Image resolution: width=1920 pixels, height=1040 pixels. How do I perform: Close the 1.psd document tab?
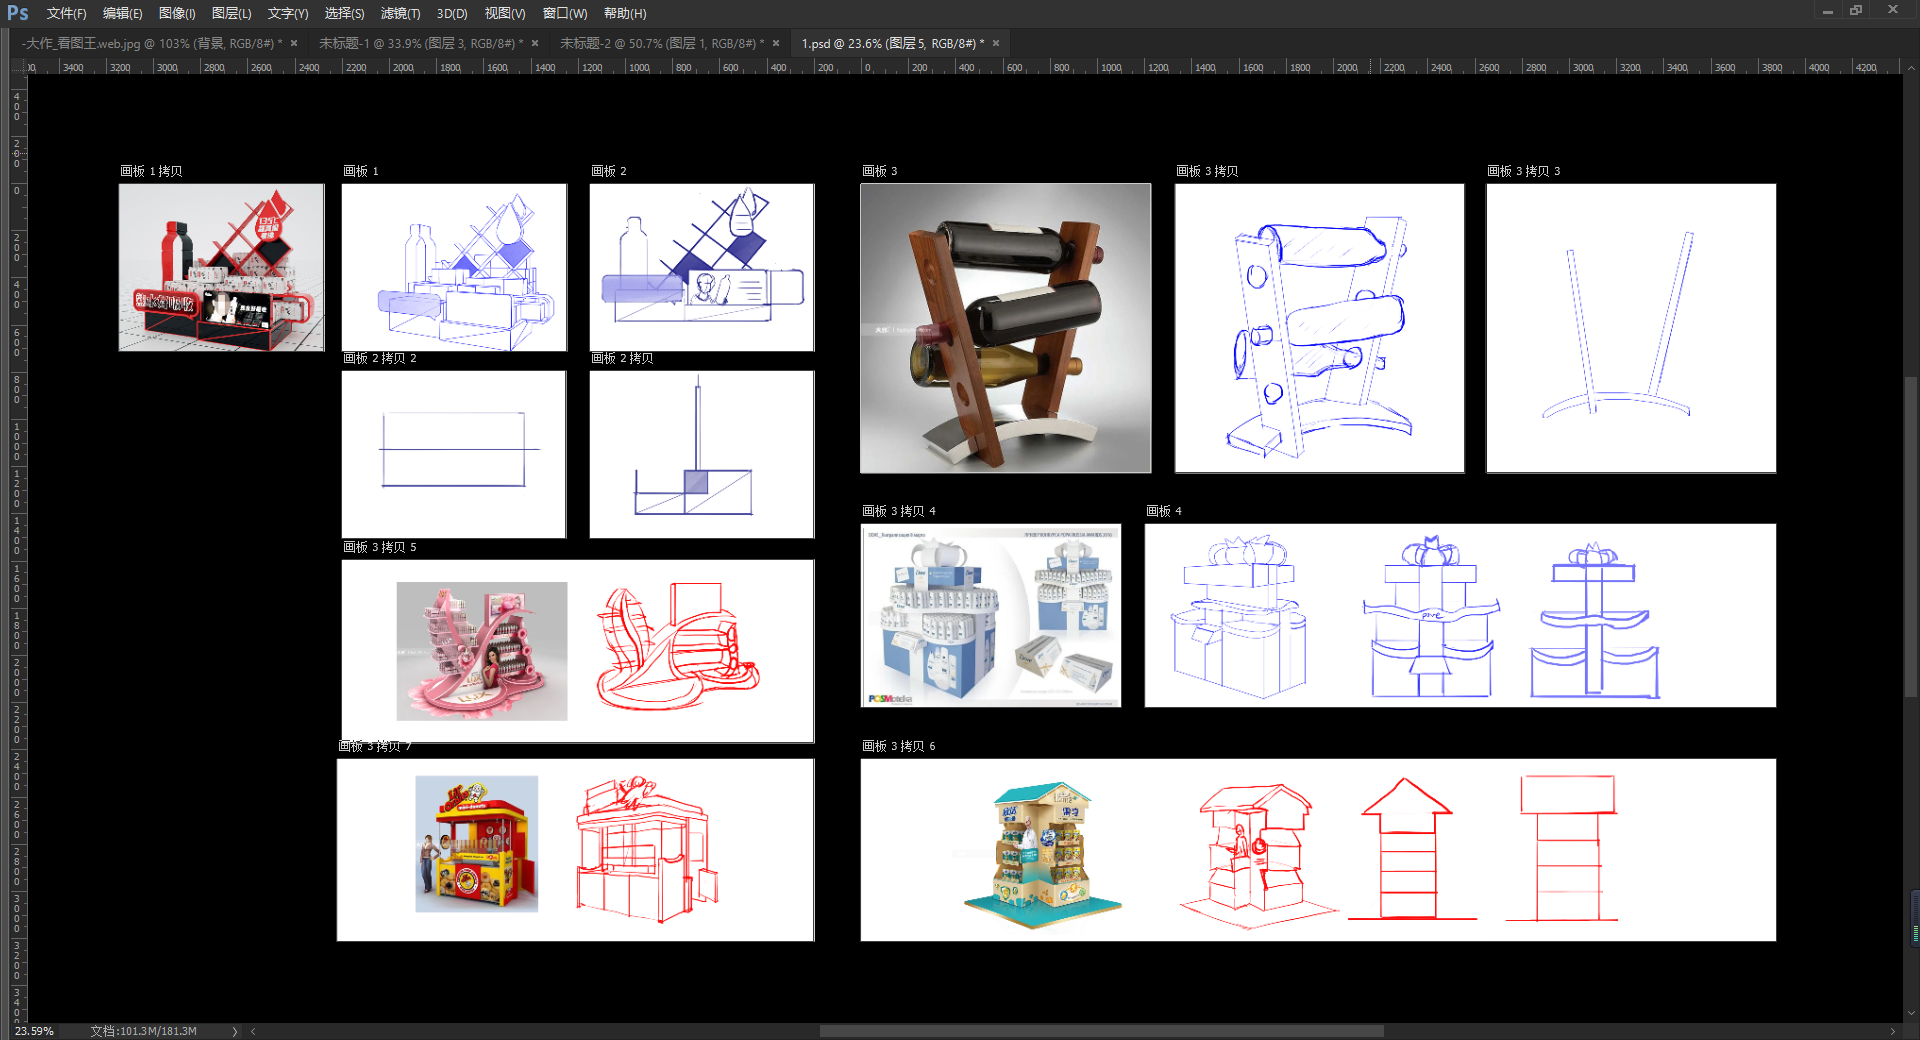coord(996,43)
